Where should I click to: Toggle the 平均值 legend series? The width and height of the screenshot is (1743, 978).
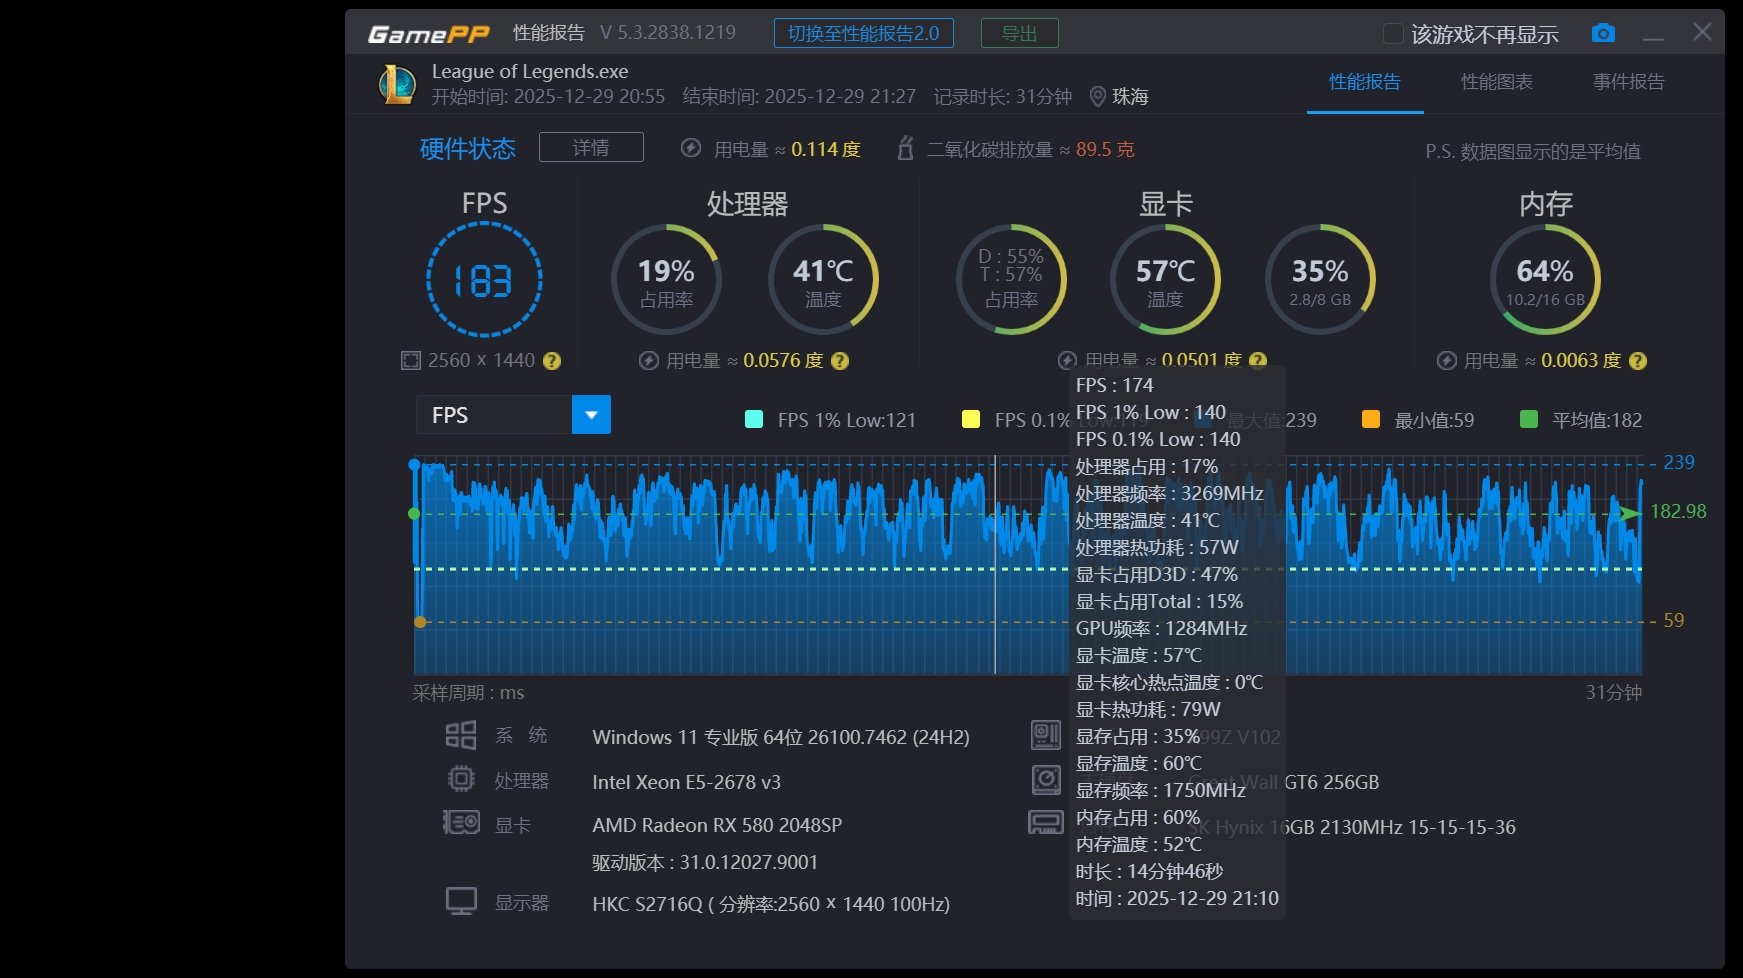pyautogui.click(x=1528, y=420)
